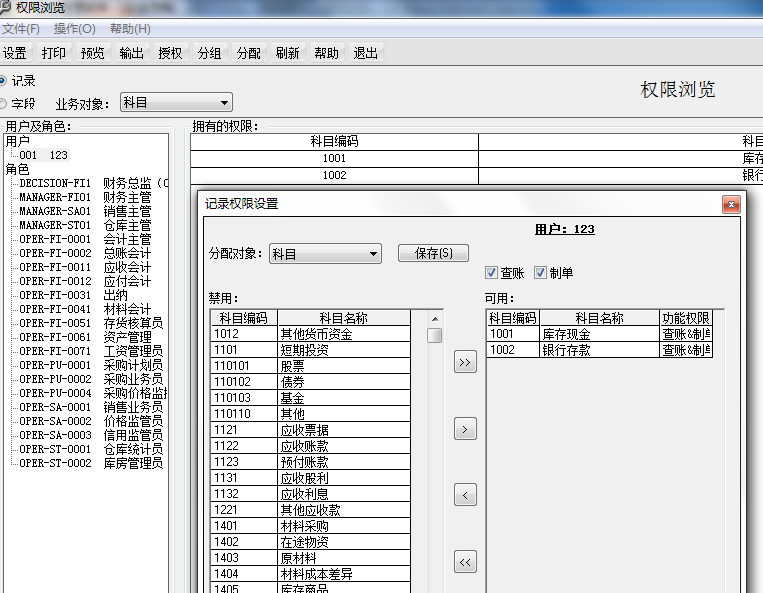The height and width of the screenshot is (593, 763).
Task: Open the 操作(O) menu
Action: coord(74,29)
